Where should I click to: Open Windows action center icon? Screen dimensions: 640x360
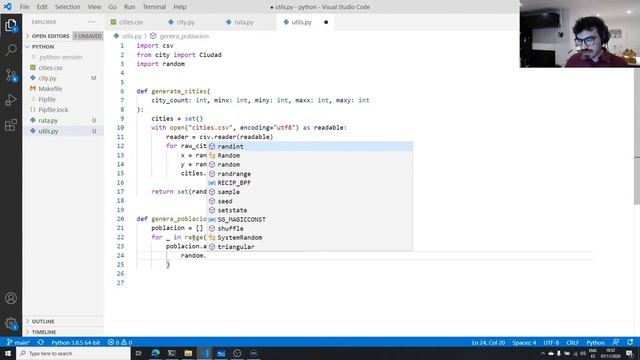[x=630, y=353]
